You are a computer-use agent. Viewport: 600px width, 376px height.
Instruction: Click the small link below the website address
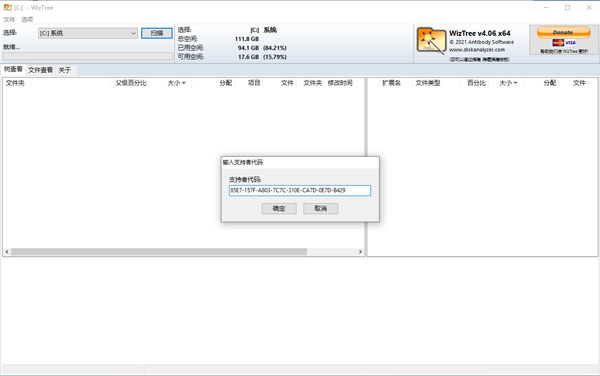pos(479,59)
